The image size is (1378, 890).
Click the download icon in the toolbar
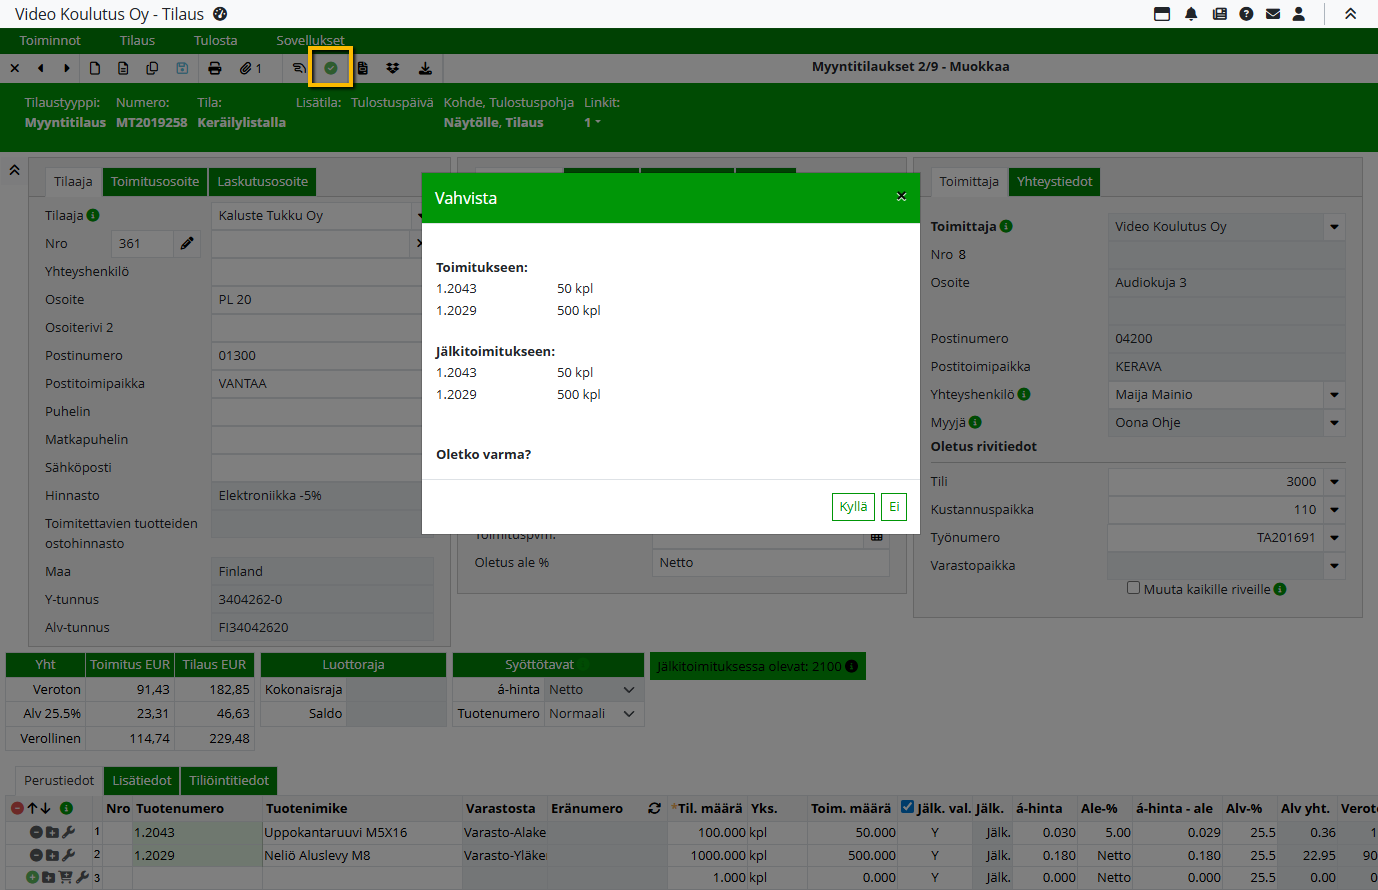pos(425,68)
